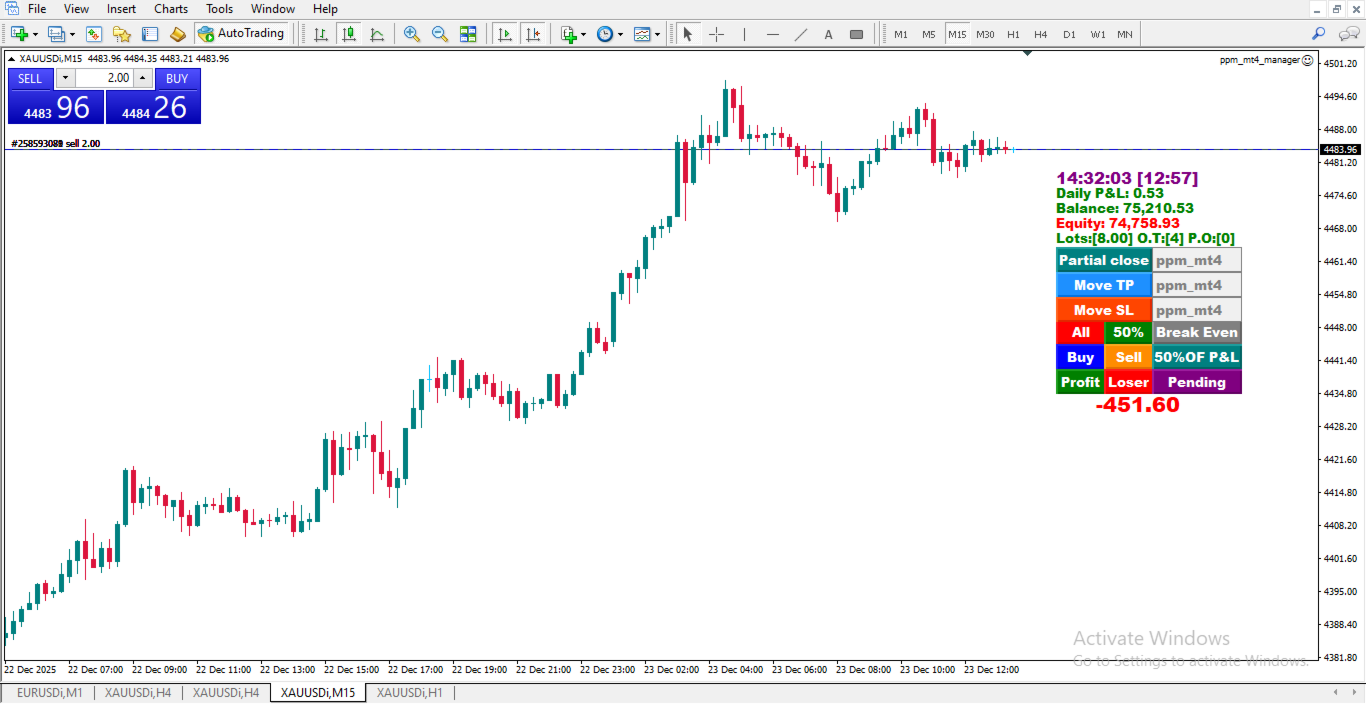Select the Text label tool
Screen dimensions: 1366x704
pyautogui.click(x=828, y=34)
